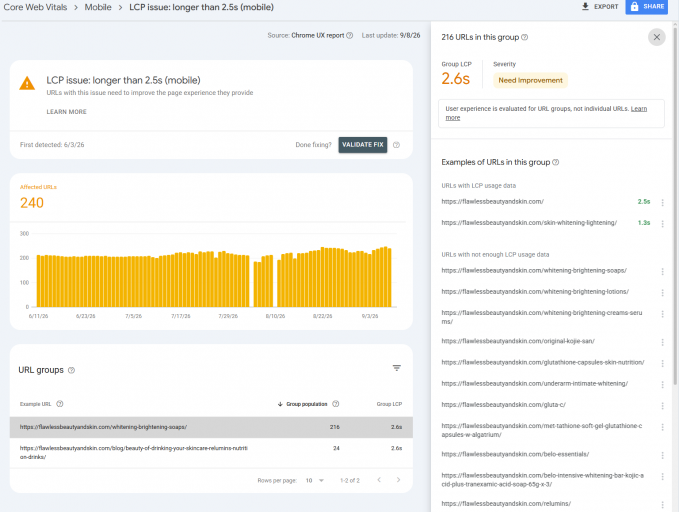The width and height of the screenshot is (679, 512).
Task: Open Core Web Vitals breadcrumb
Action: 35,7
